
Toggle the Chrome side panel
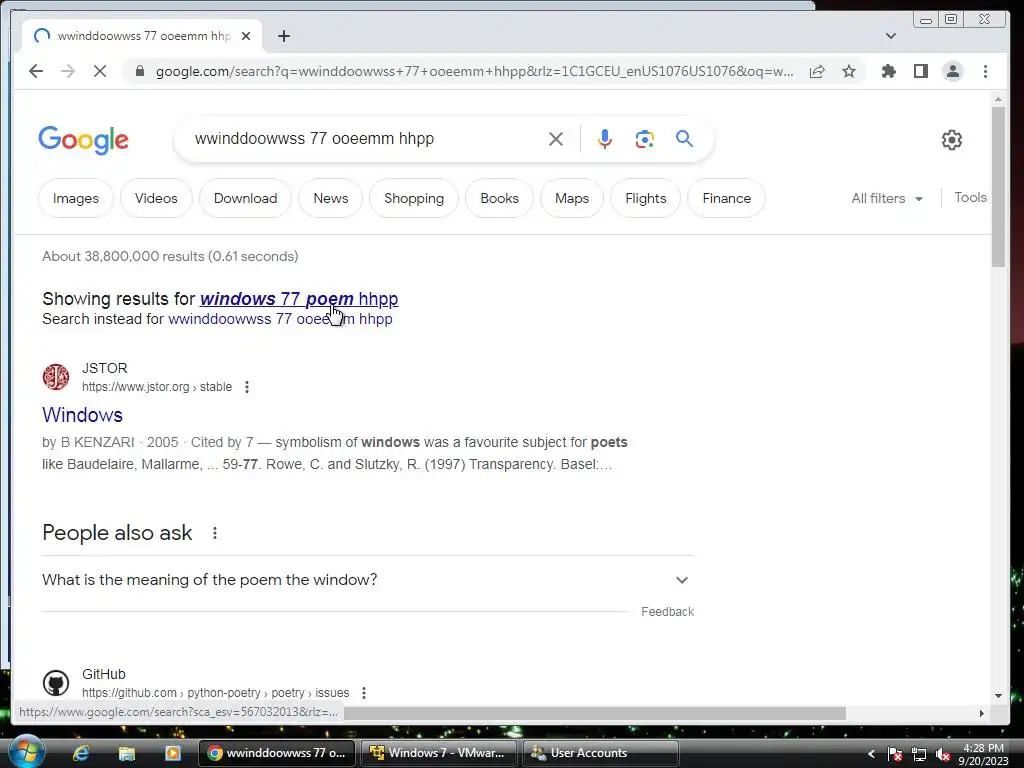[x=921, y=71]
